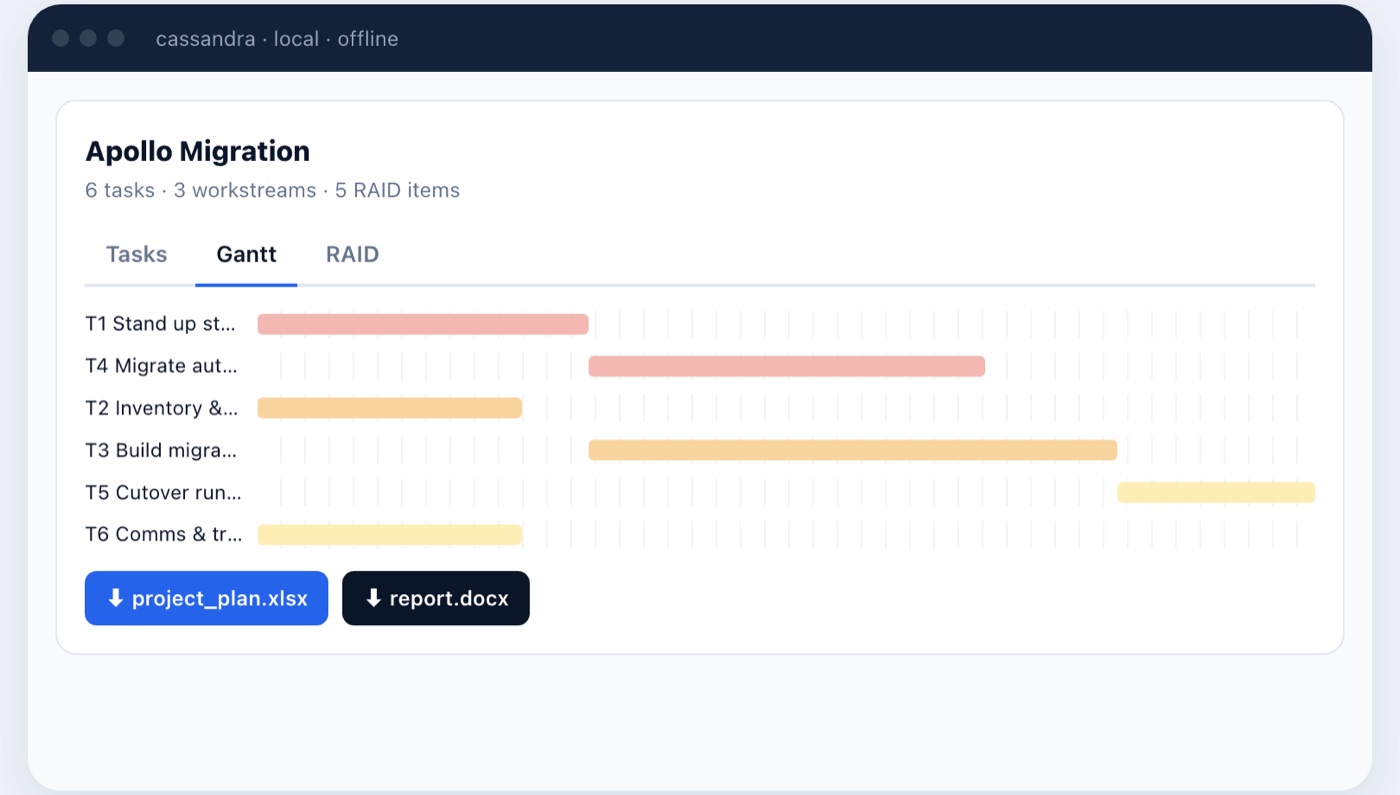The width and height of the screenshot is (1400, 795).
Task: Click the red close window dot
Action: (x=60, y=38)
